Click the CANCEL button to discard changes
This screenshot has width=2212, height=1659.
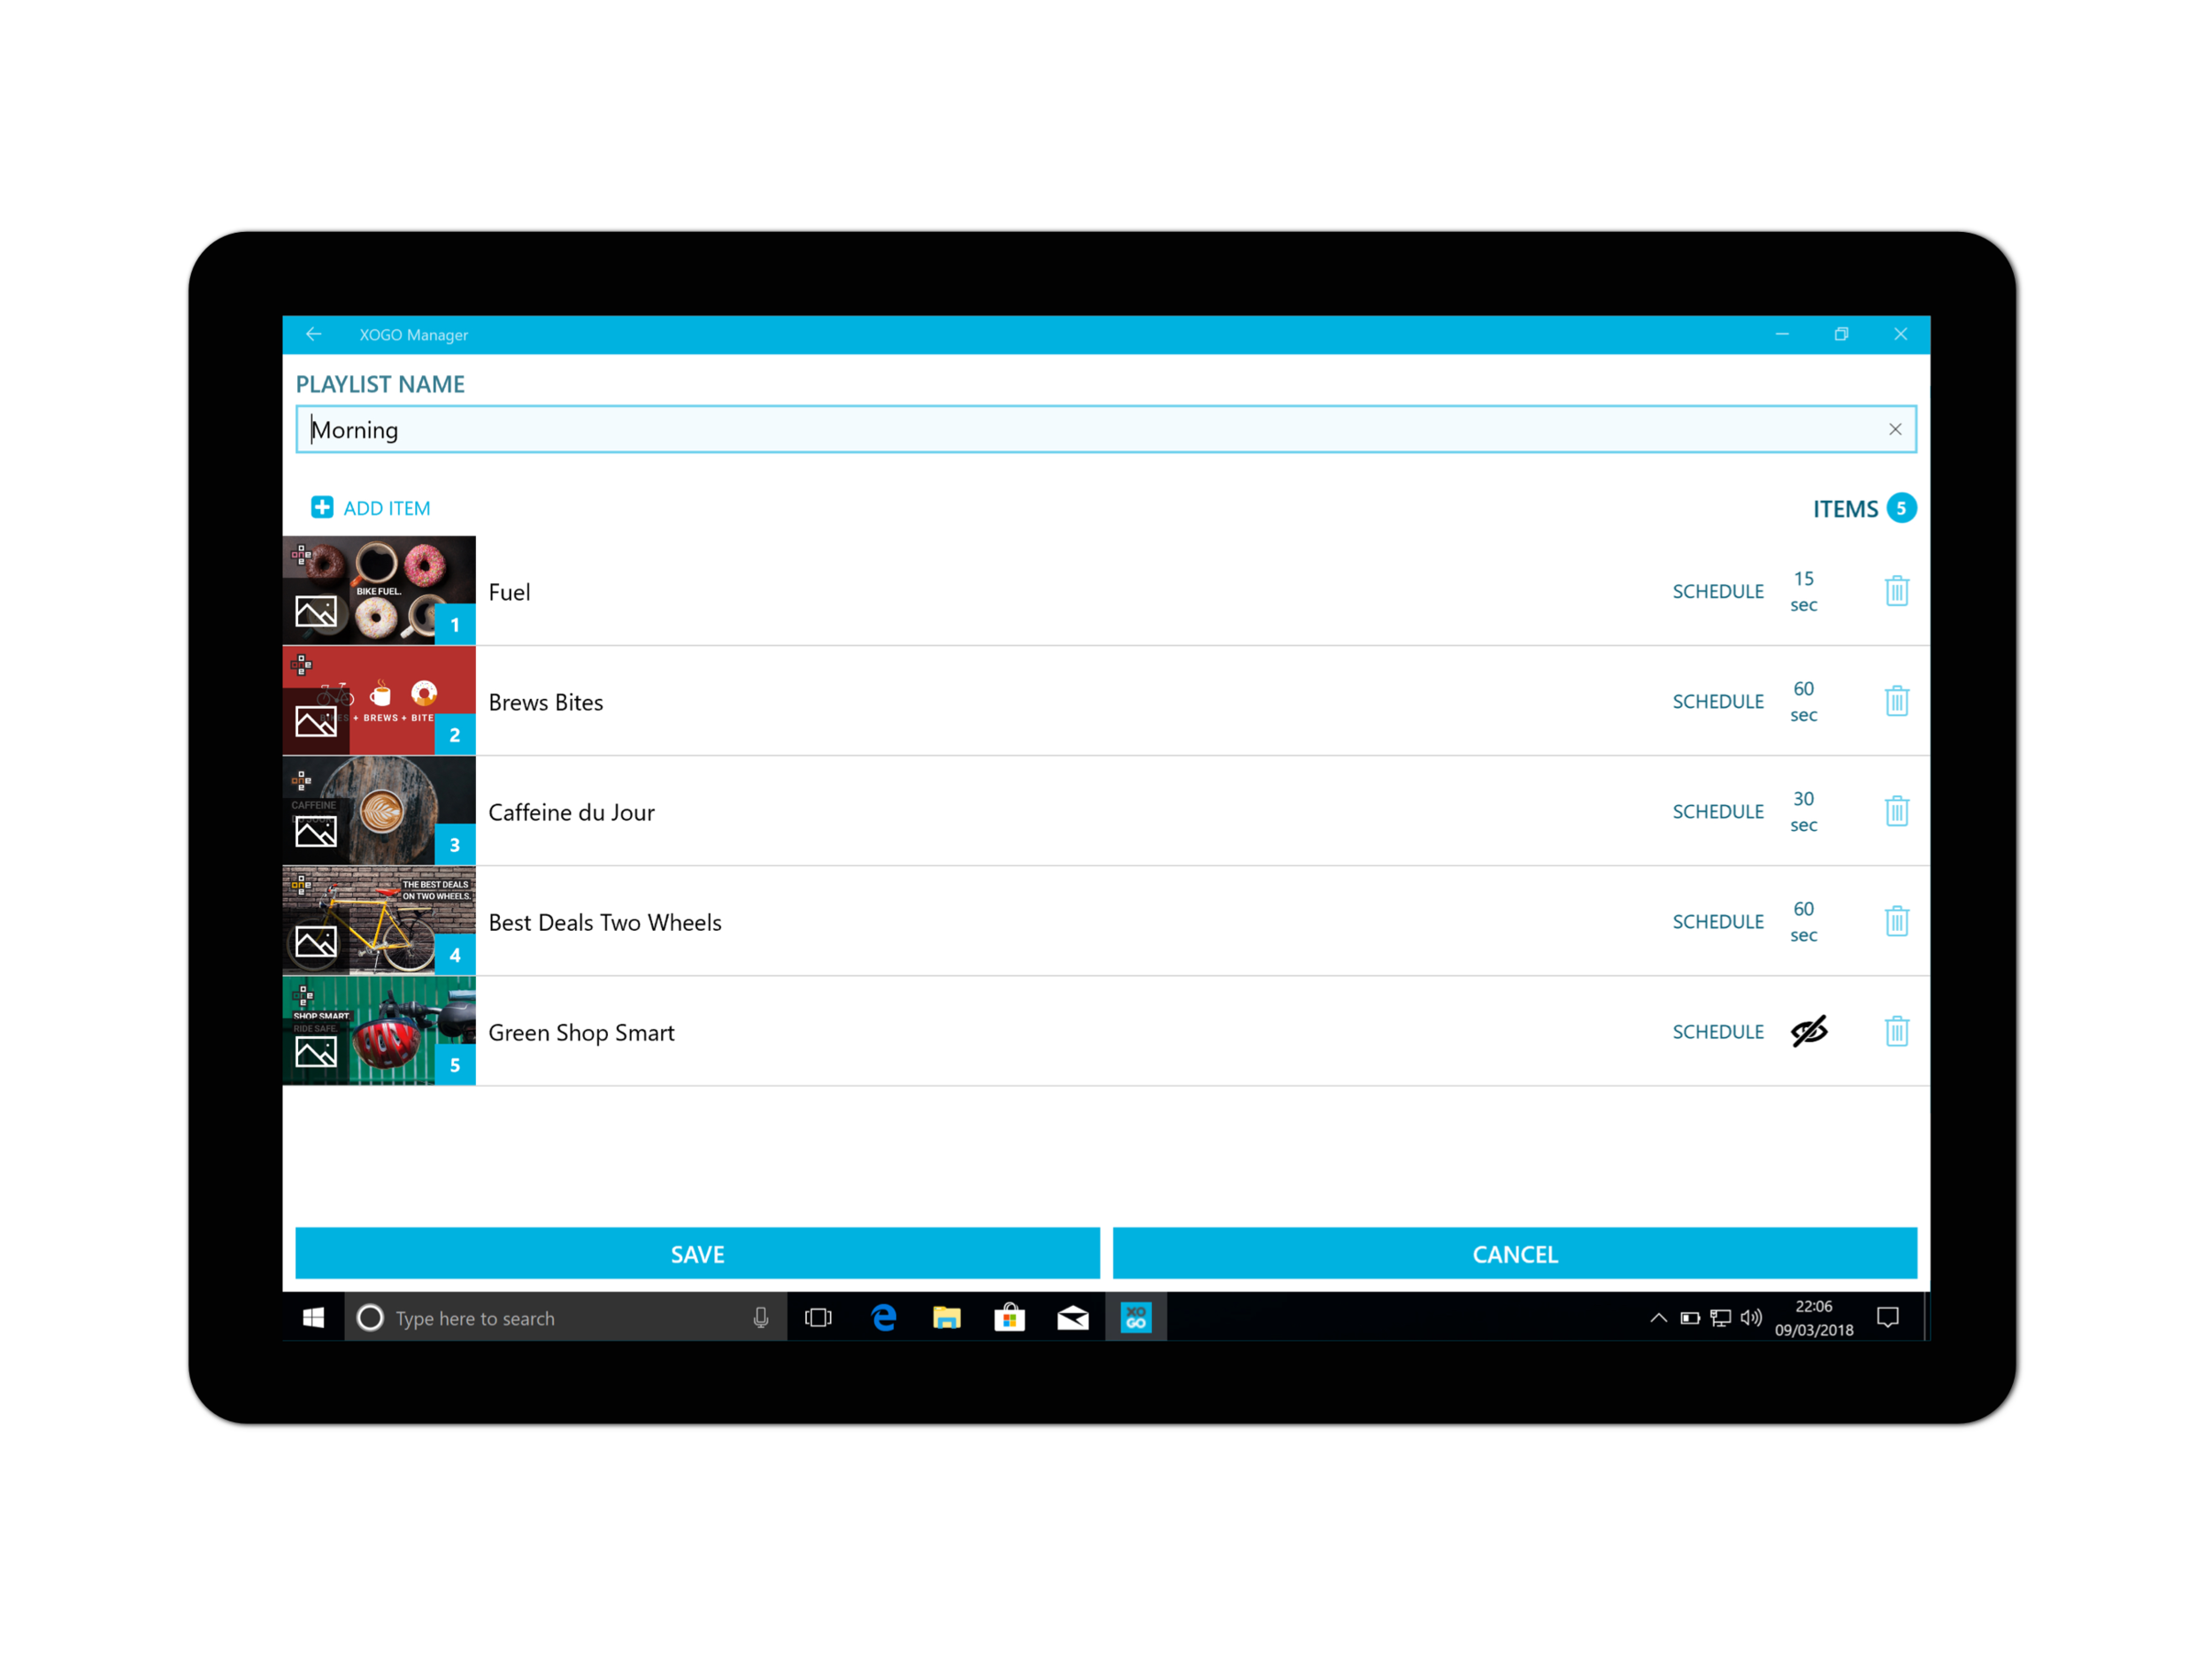(1514, 1251)
